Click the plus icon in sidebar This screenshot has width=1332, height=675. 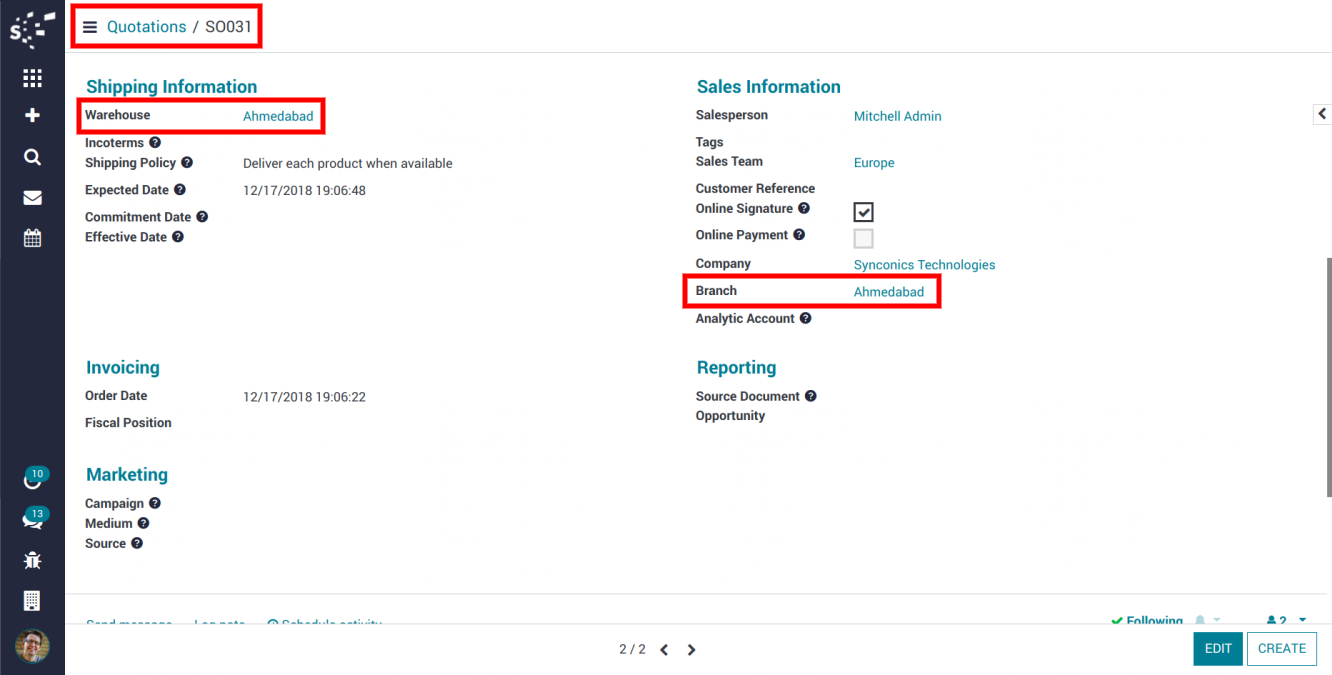pos(32,116)
